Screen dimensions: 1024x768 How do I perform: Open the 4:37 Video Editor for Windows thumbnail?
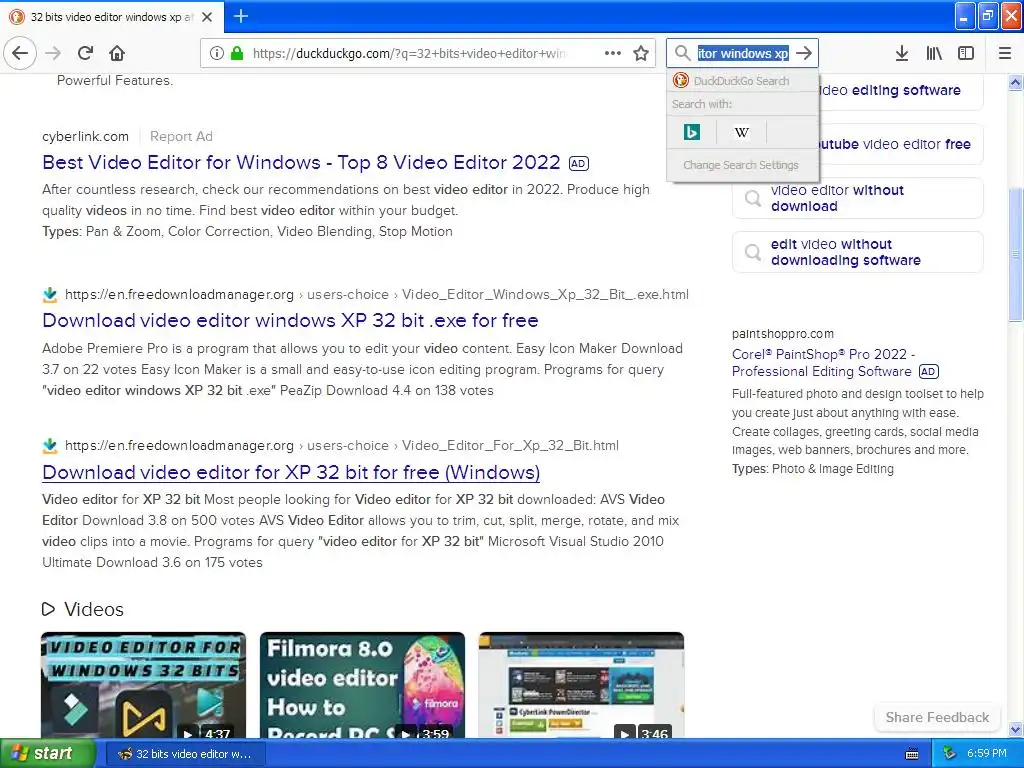(143, 685)
